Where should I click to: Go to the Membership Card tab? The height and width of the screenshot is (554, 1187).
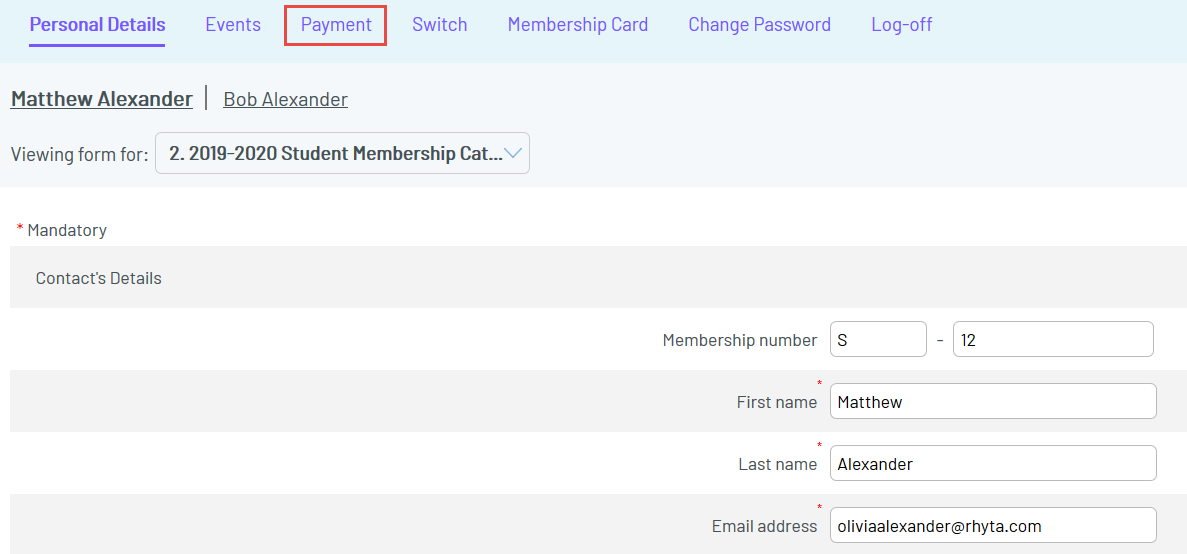coord(577,25)
